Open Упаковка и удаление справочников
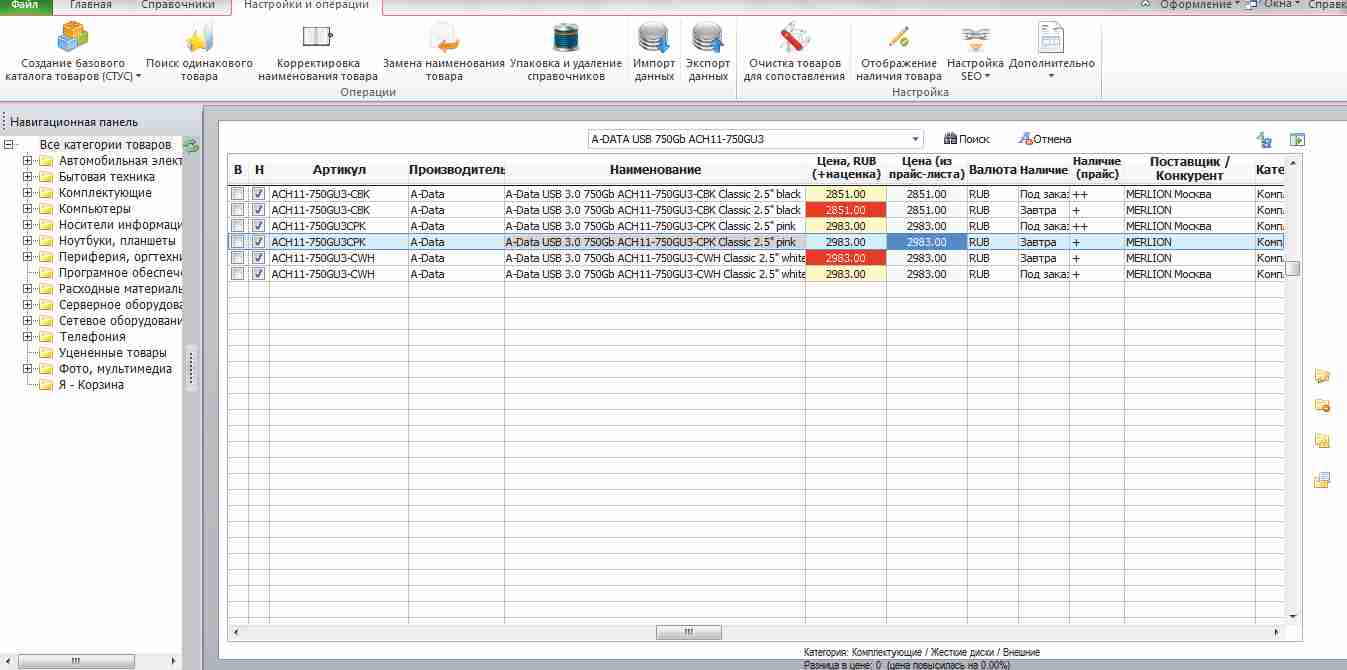Screen dimensions: 1347x670 pos(566,50)
